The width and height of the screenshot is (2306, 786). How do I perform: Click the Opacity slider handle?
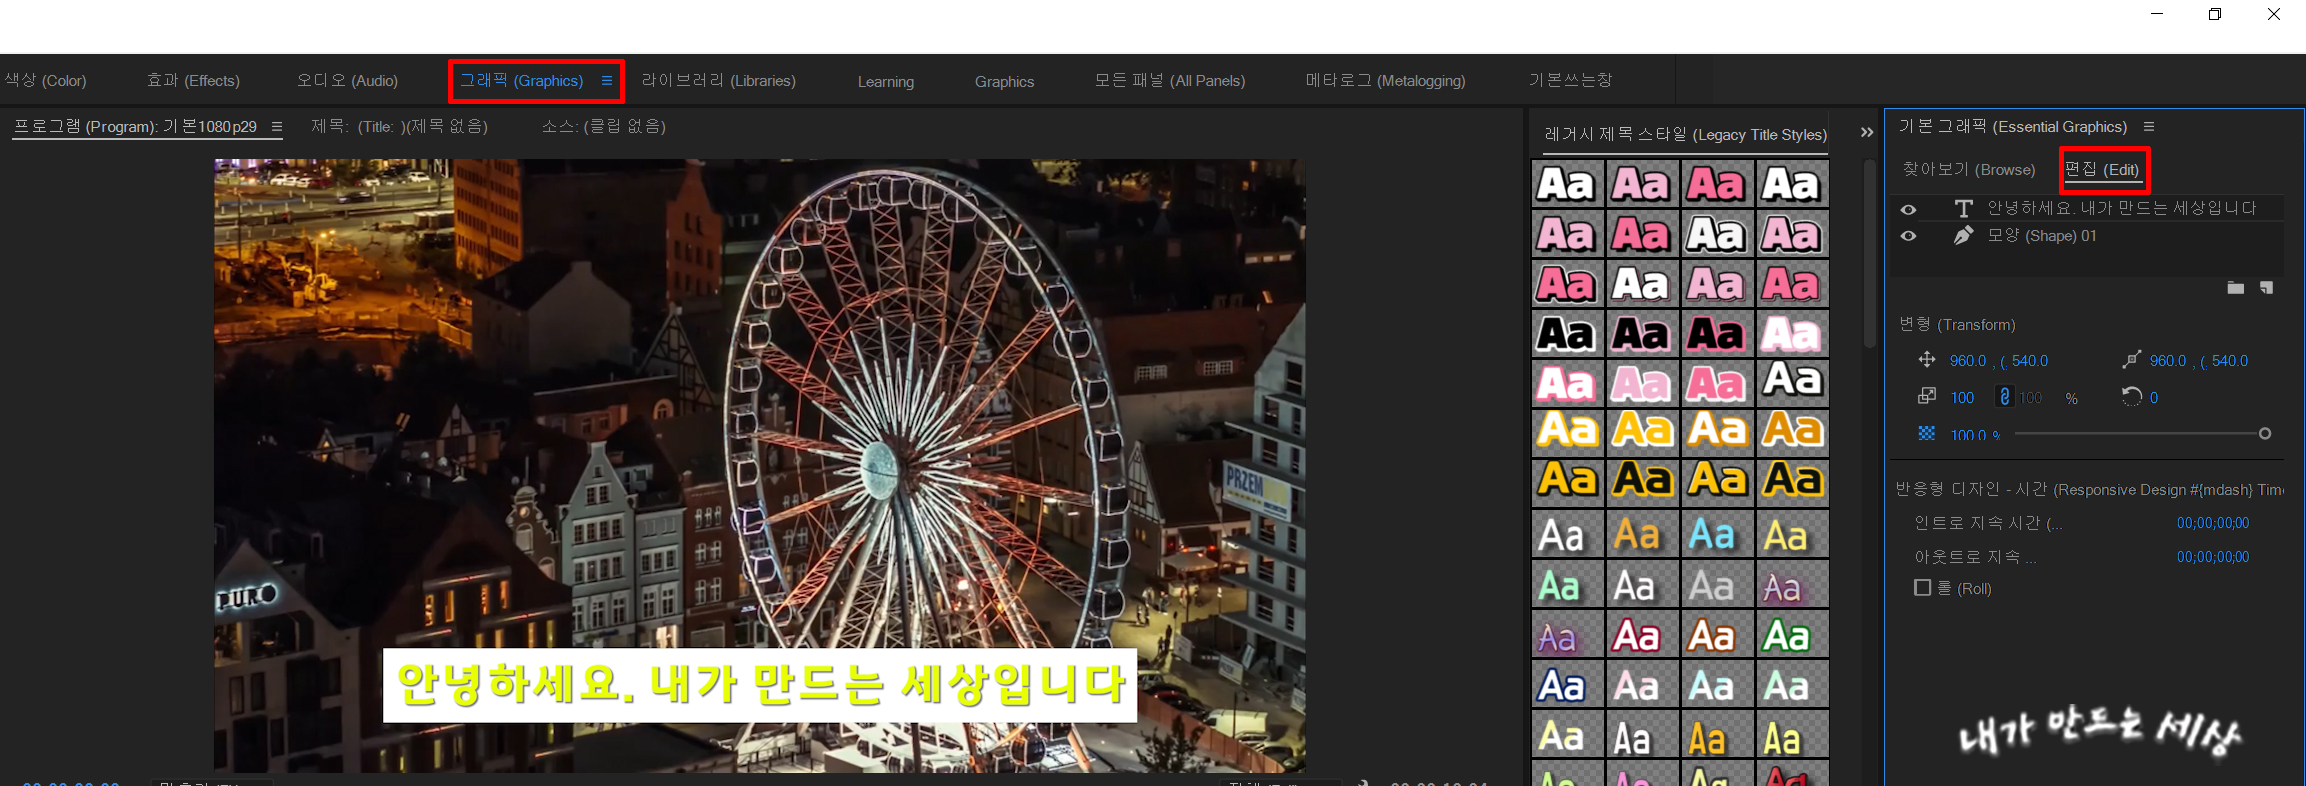[2265, 434]
